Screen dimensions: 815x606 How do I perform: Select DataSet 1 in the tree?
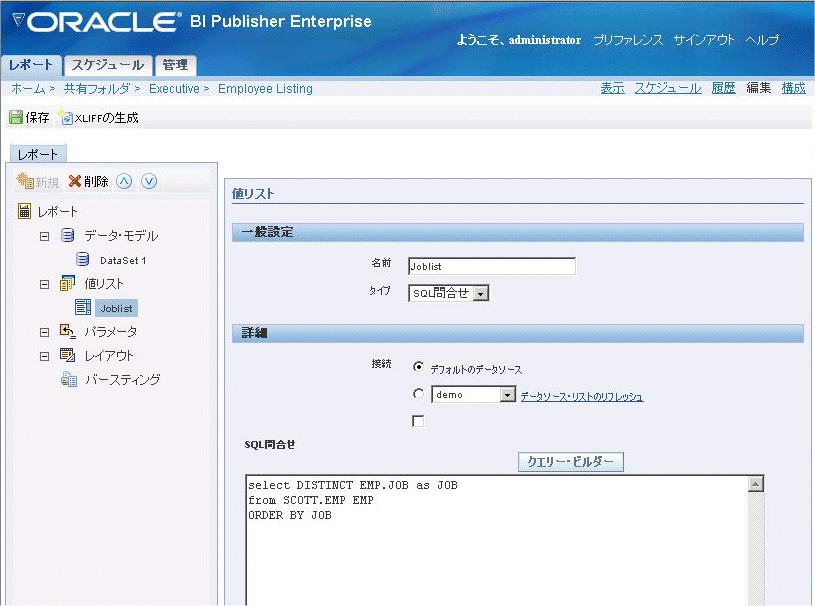[123, 260]
